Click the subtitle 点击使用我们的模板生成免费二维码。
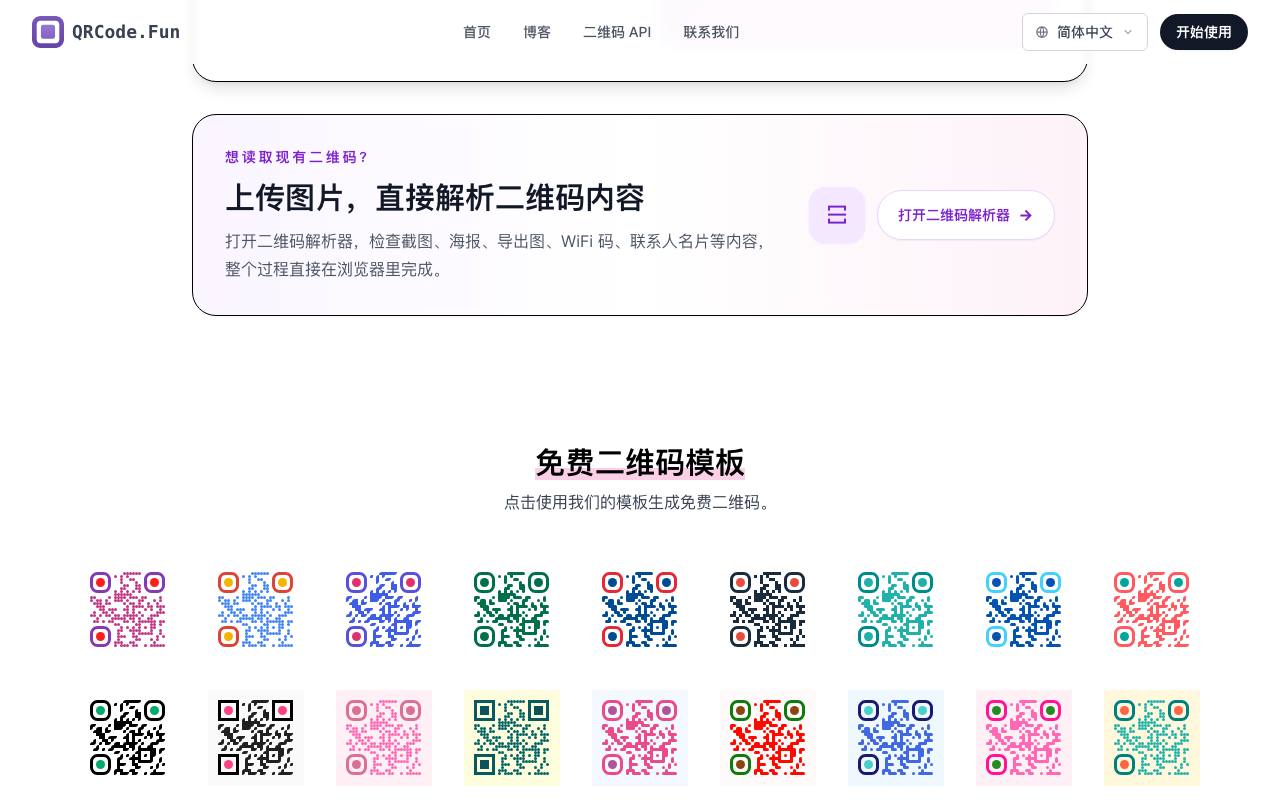This screenshot has height=800, width=1280. click(640, 502)
